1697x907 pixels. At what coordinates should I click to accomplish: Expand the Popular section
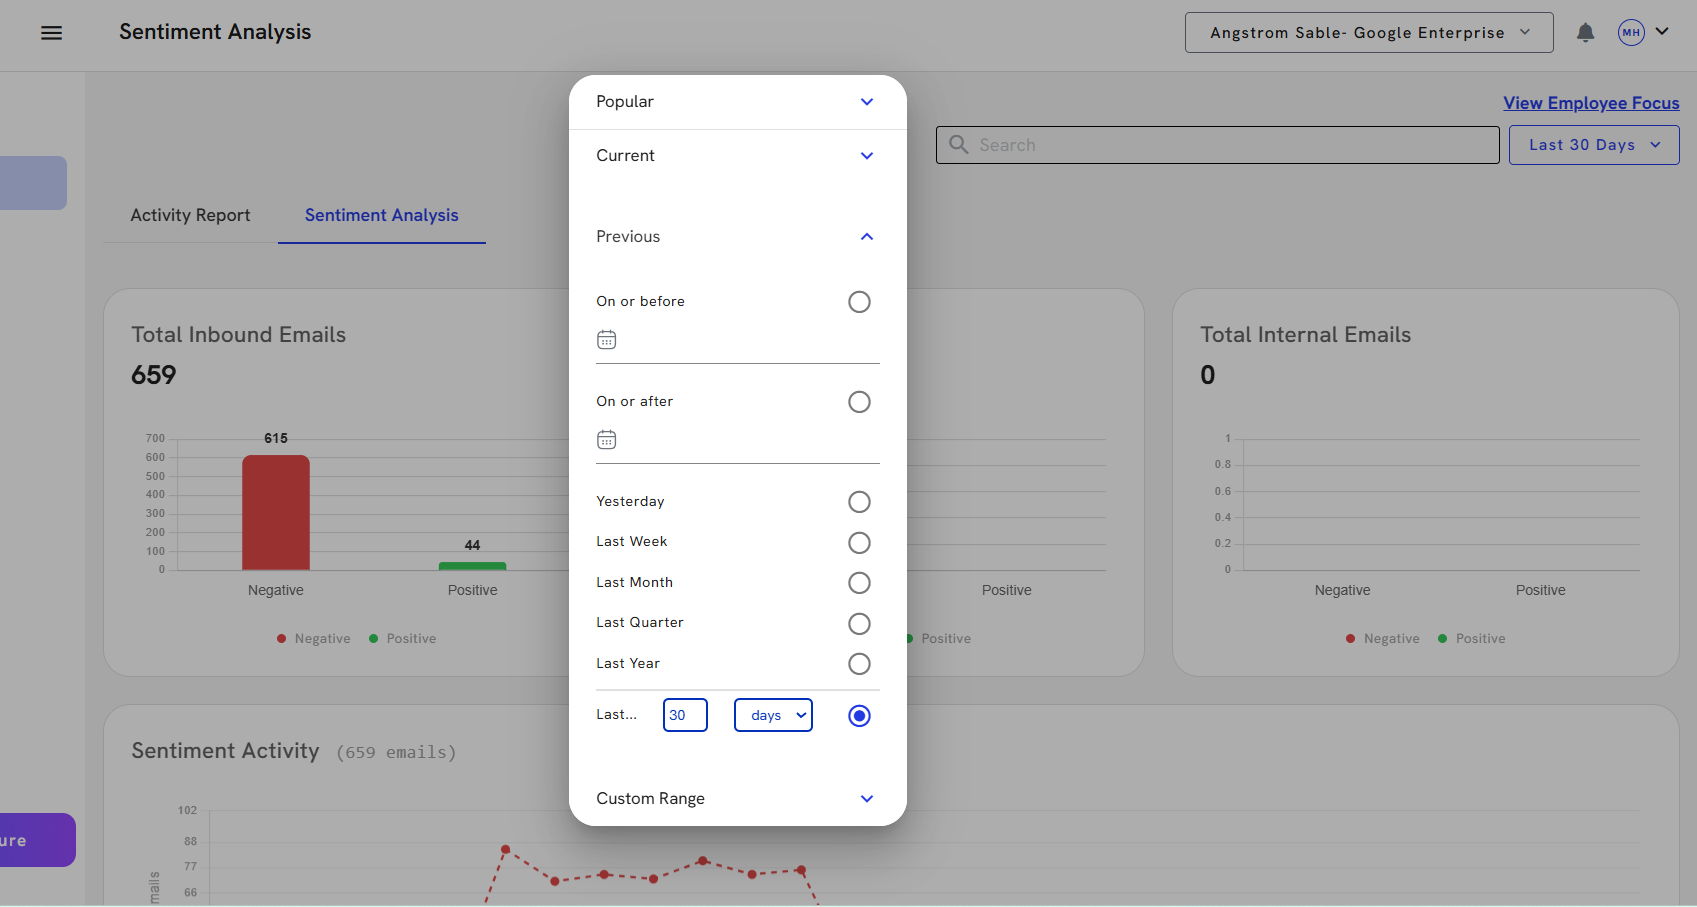pos(866,102)
